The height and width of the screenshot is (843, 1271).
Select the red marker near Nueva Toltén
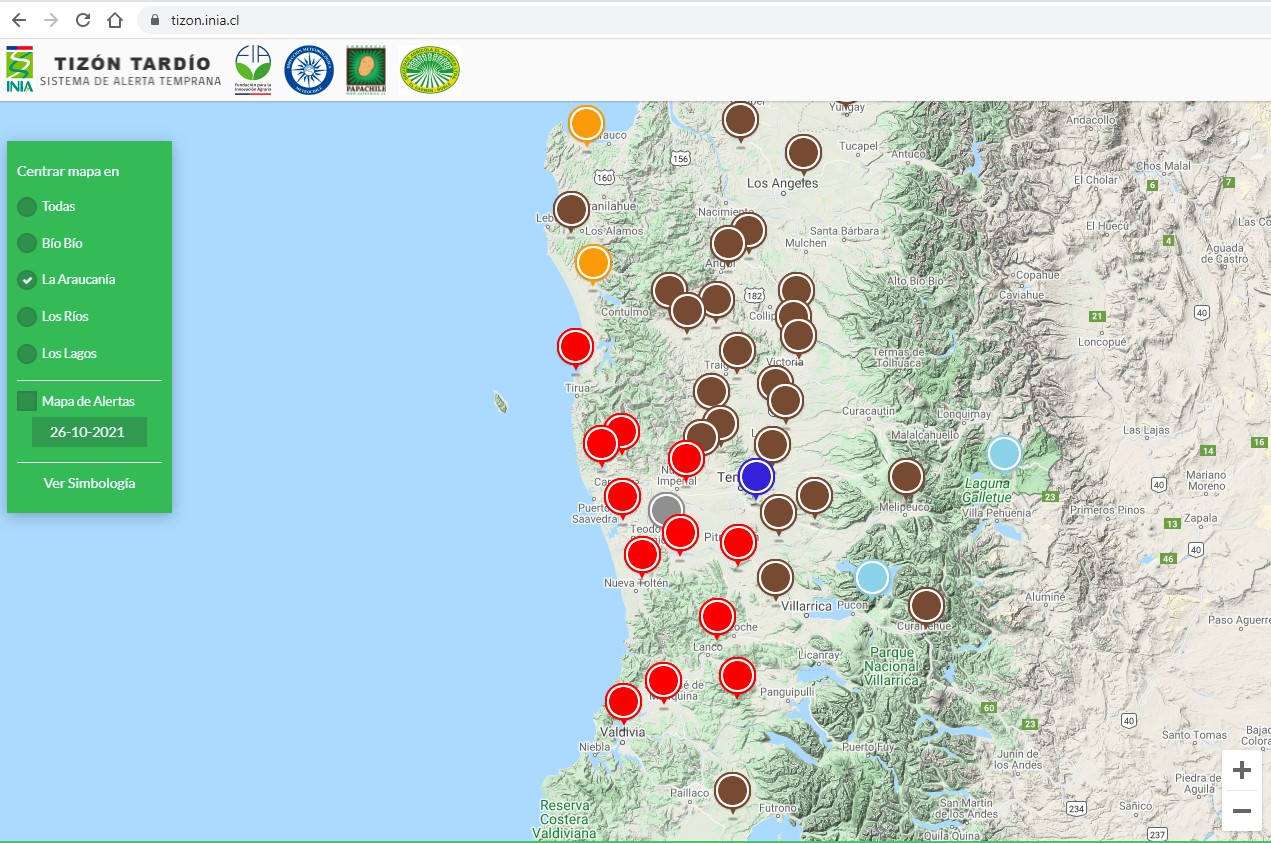pos(642,554)
